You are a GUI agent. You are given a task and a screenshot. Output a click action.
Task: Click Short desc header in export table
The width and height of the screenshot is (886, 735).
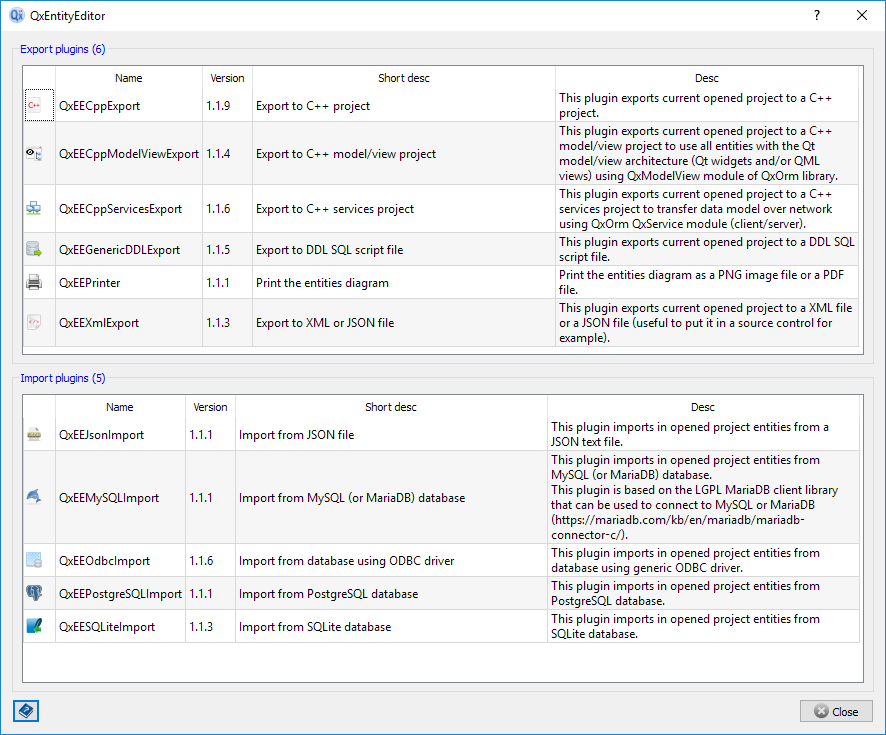coord(403,78)
